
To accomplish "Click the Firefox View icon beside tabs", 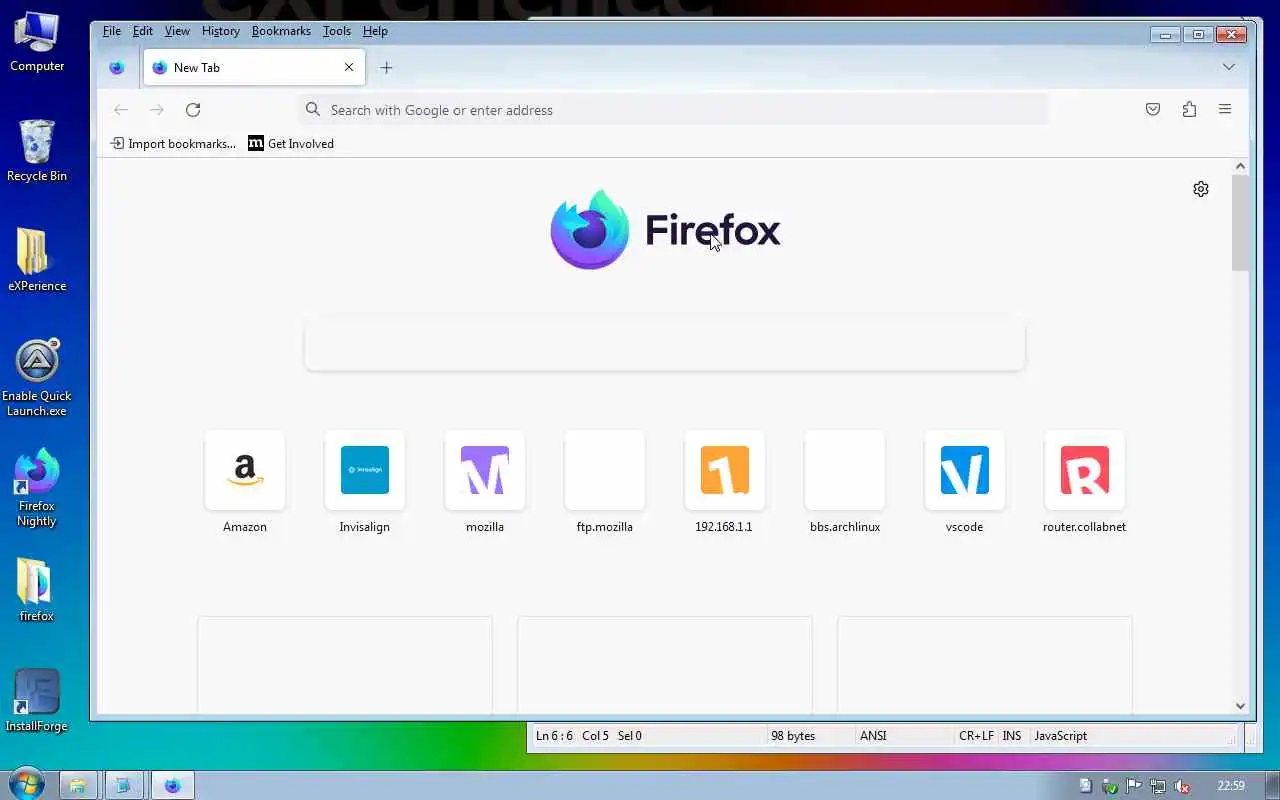I will (117, 68).
